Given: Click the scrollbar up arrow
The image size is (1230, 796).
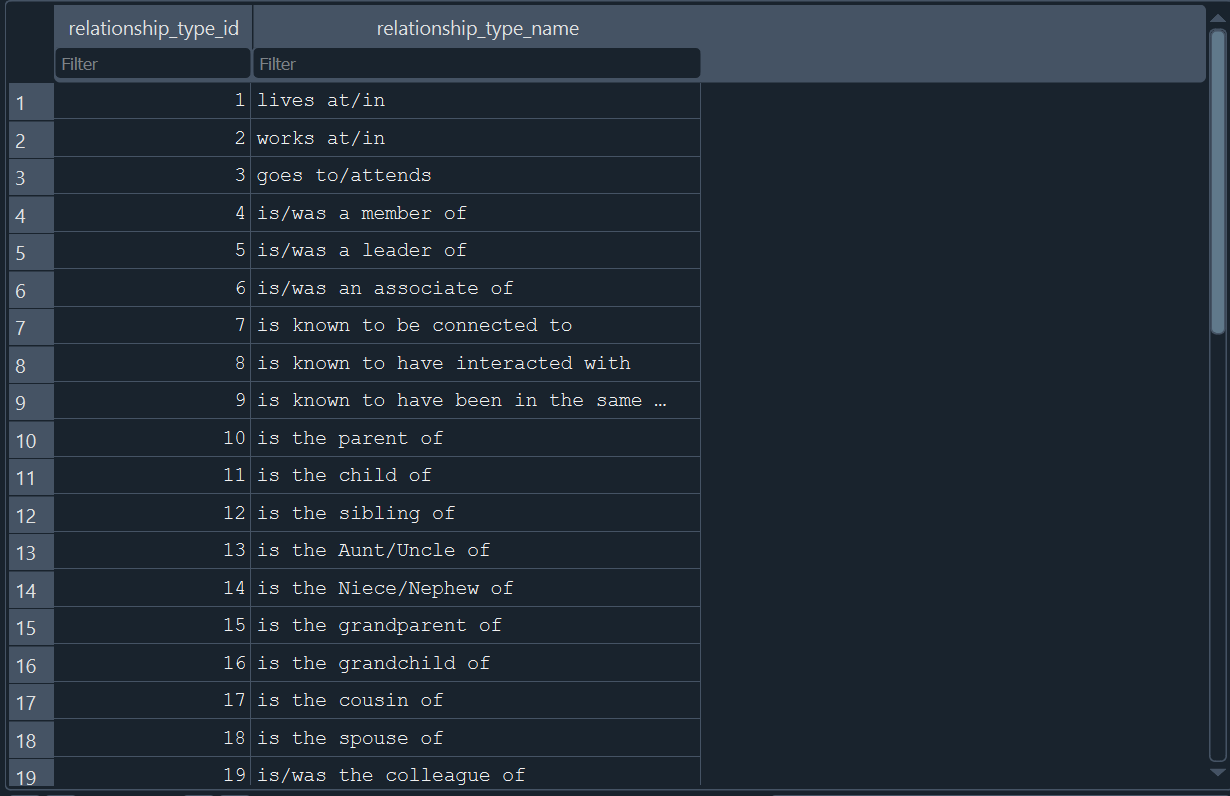Looking at the screenshot, I should coord(1217,18).
